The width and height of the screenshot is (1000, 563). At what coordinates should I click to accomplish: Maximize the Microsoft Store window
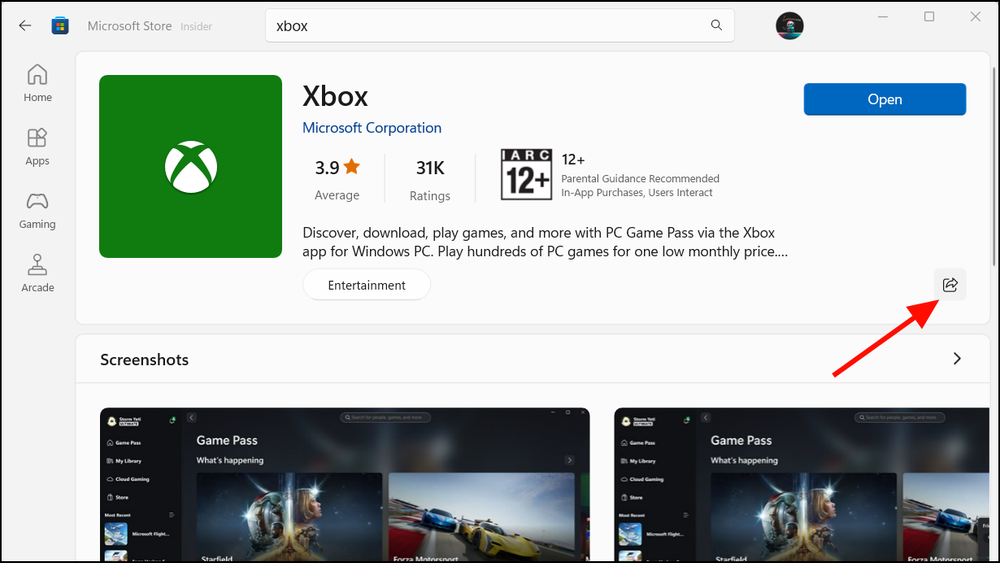coord(929,17)
